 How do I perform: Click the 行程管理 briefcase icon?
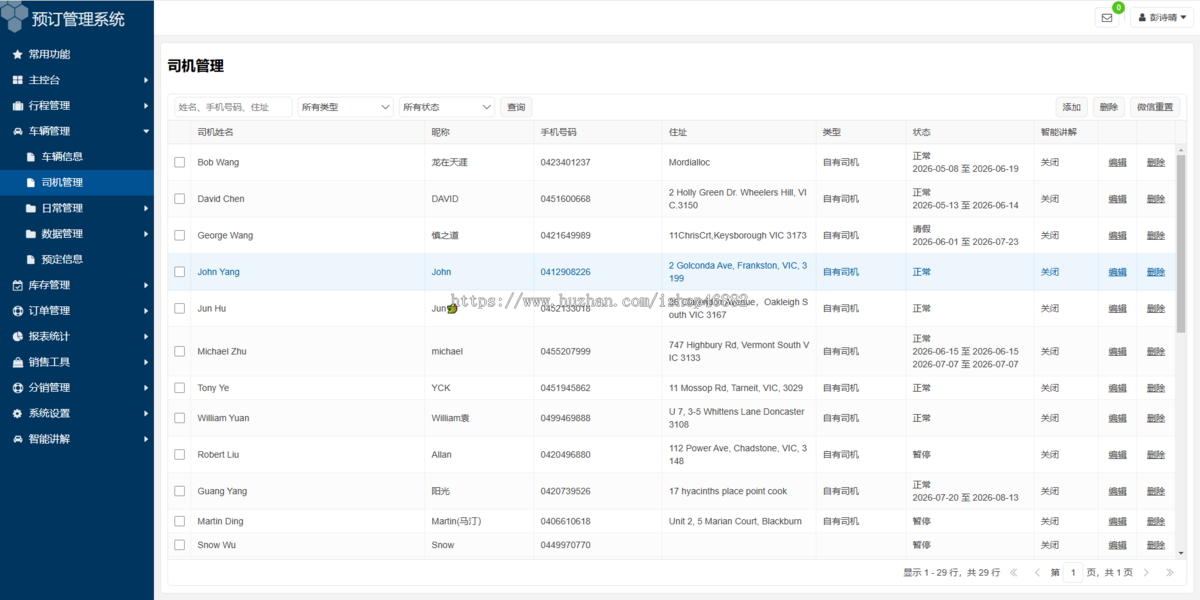tap(17, 106)
